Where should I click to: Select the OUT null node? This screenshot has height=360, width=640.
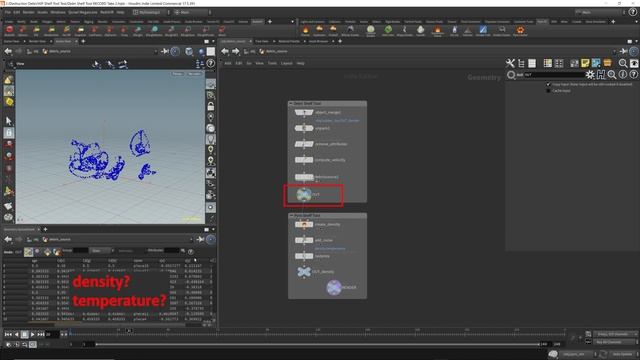(x=304, y=195)
